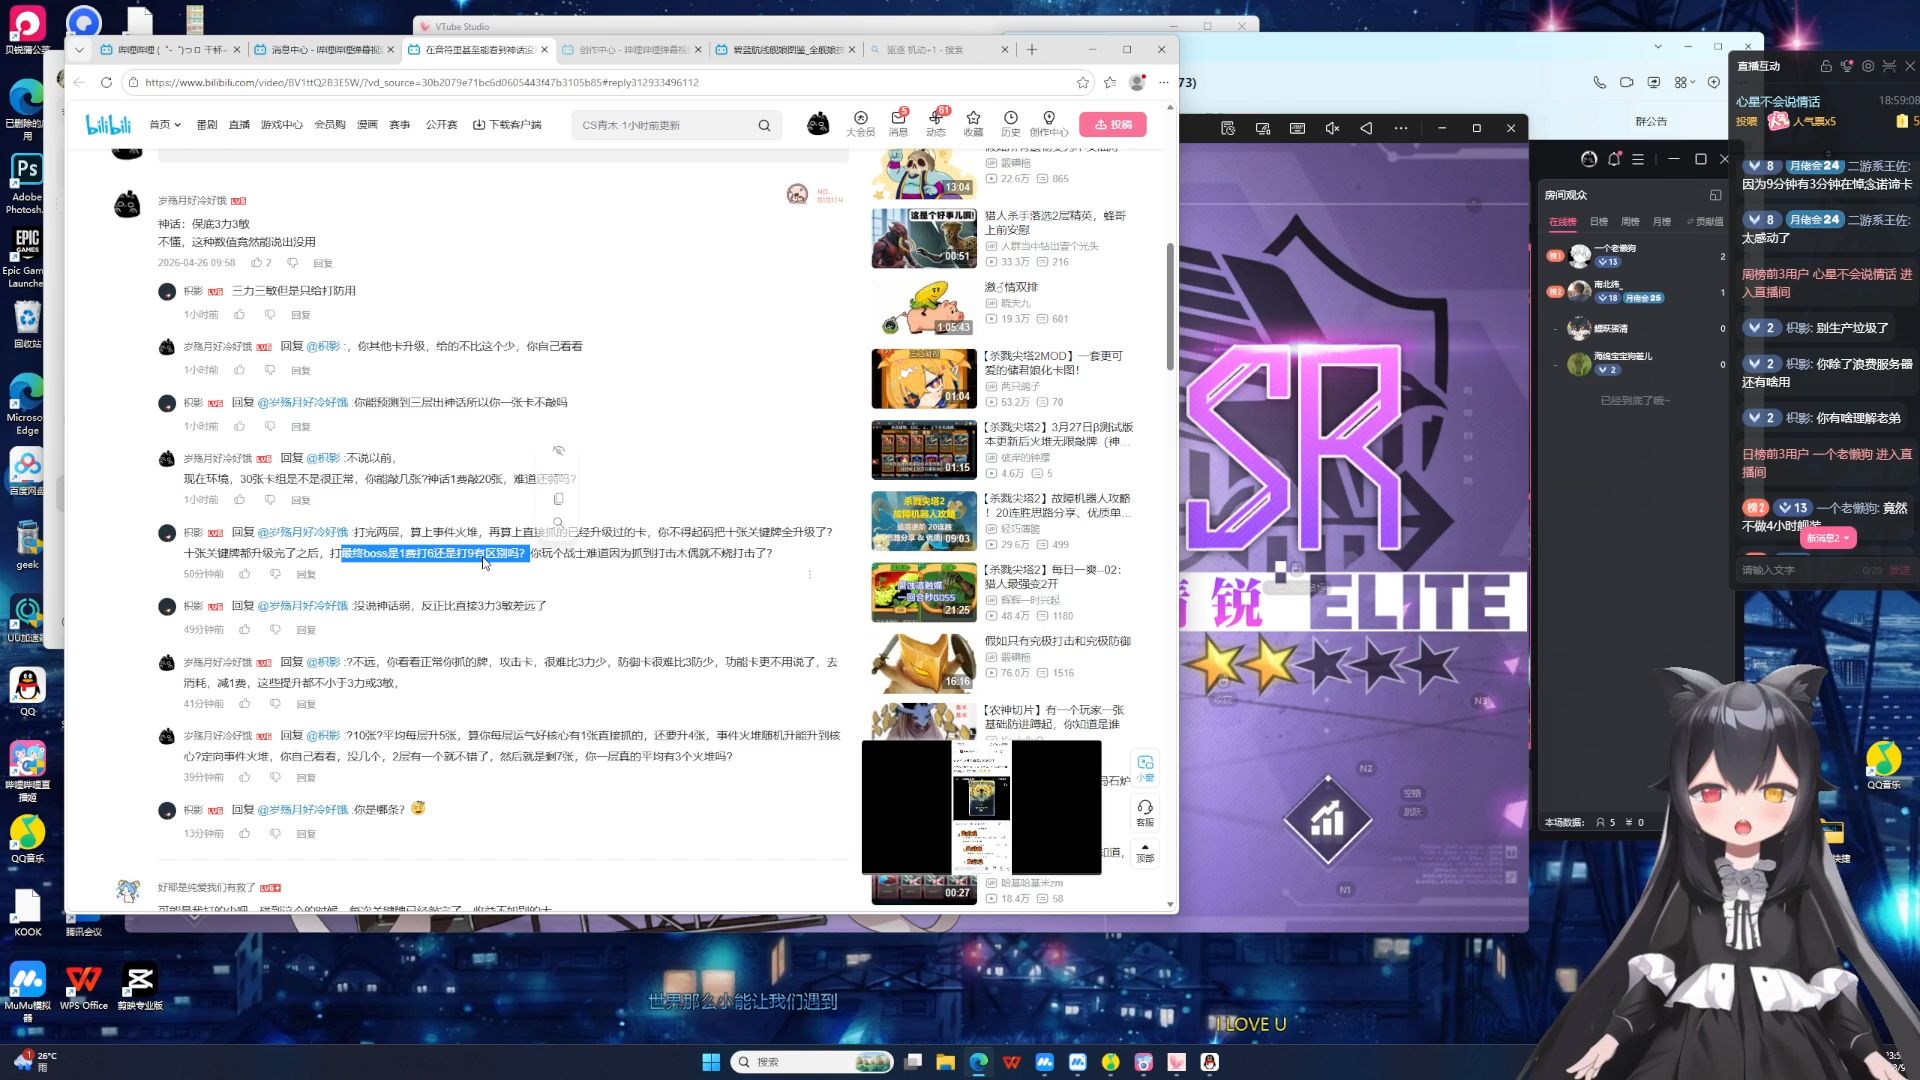Click the browser address bar URL
This screenshot has width=1920, height=1080.
click(x=422, y=83)
